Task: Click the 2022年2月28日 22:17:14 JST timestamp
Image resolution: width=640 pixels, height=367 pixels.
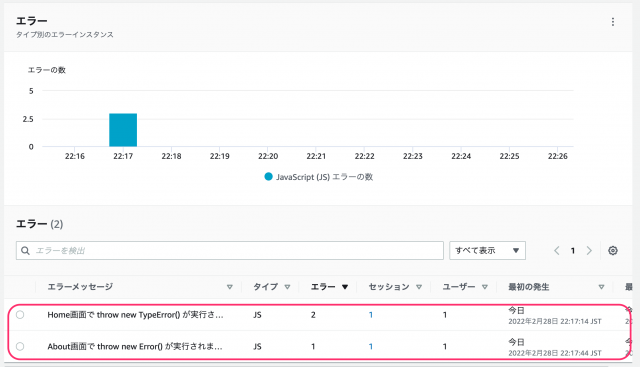Action: coord(555,322)
